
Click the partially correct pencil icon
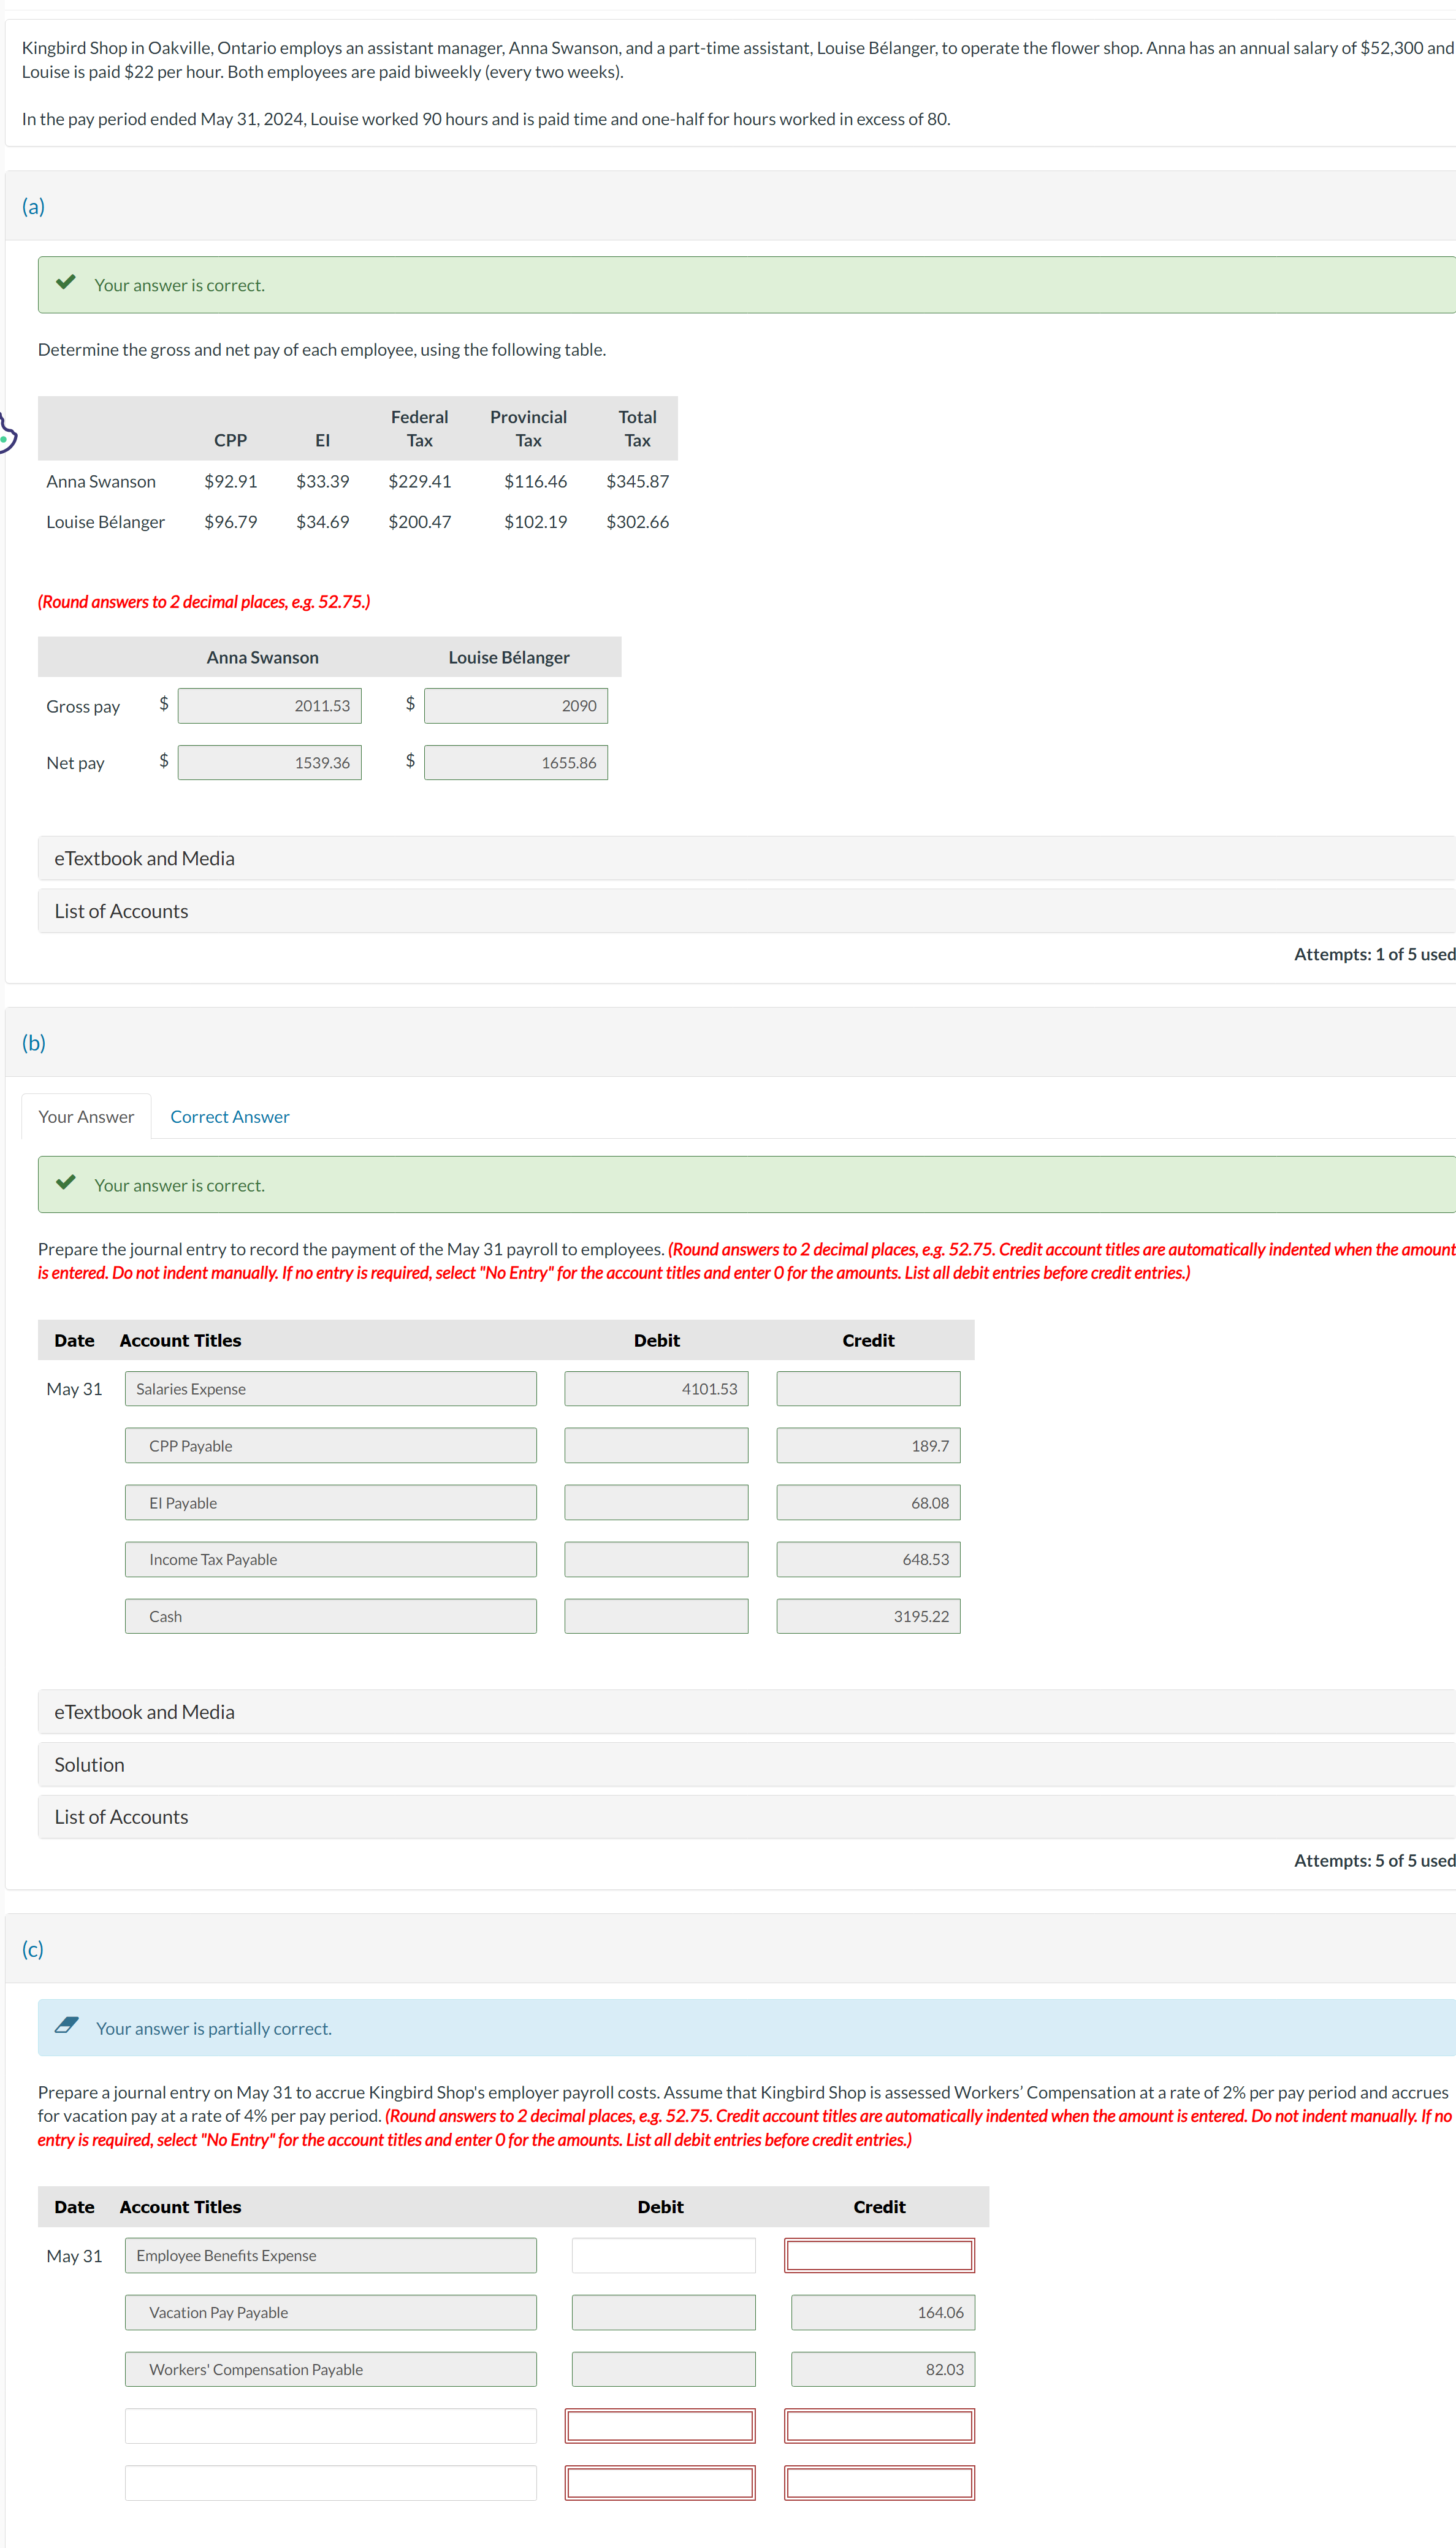[66, 2026]
